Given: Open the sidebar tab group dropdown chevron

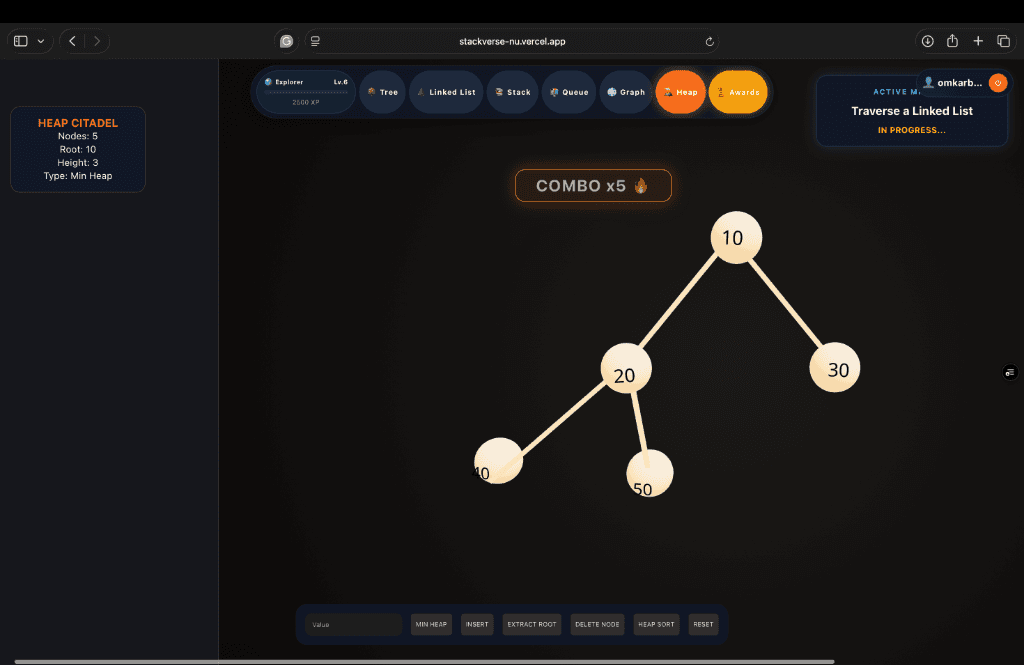Looking at the screenshot, I should click(40, 41).
